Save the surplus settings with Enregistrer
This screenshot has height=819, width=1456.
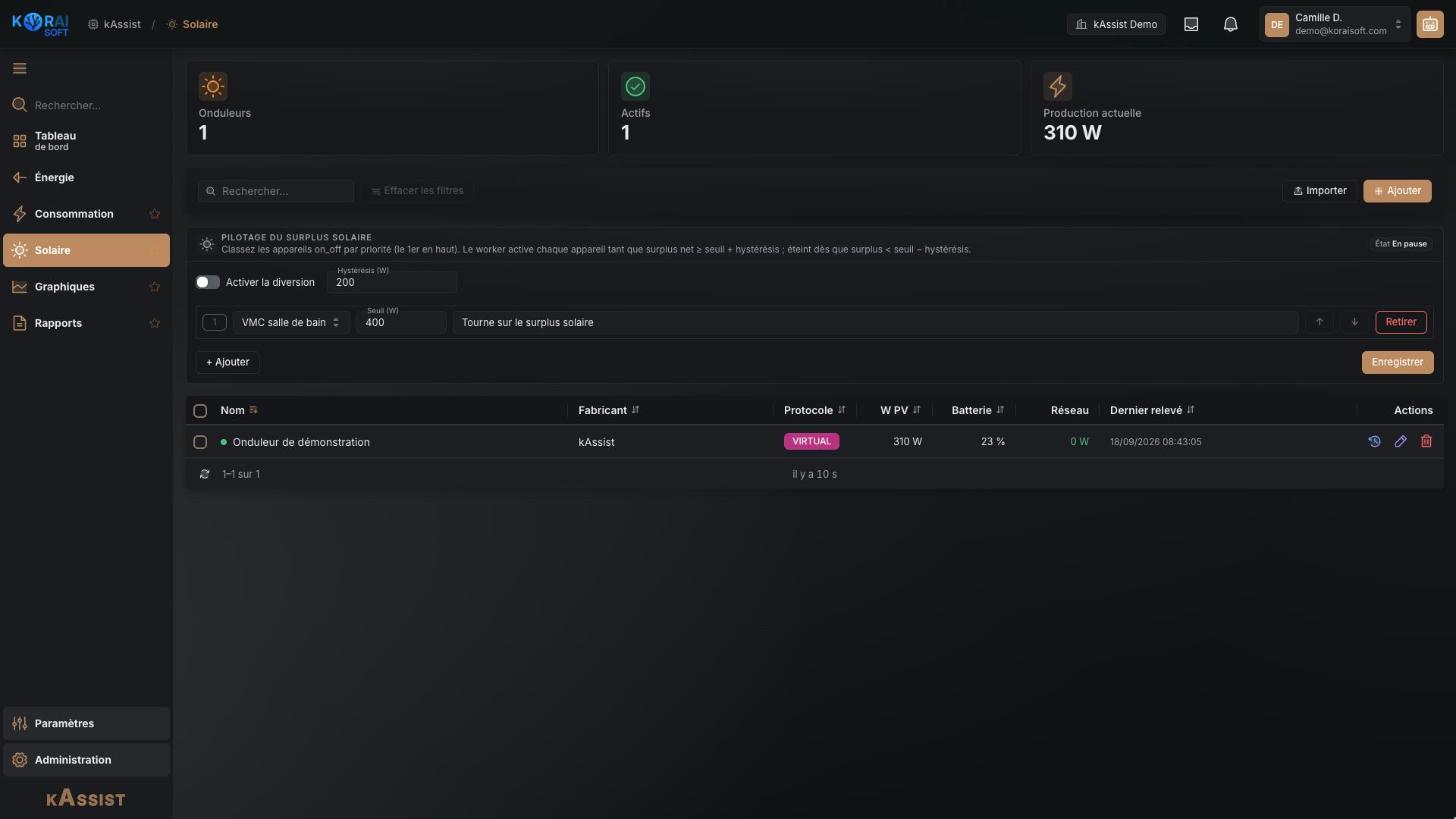coord(1397,362)
